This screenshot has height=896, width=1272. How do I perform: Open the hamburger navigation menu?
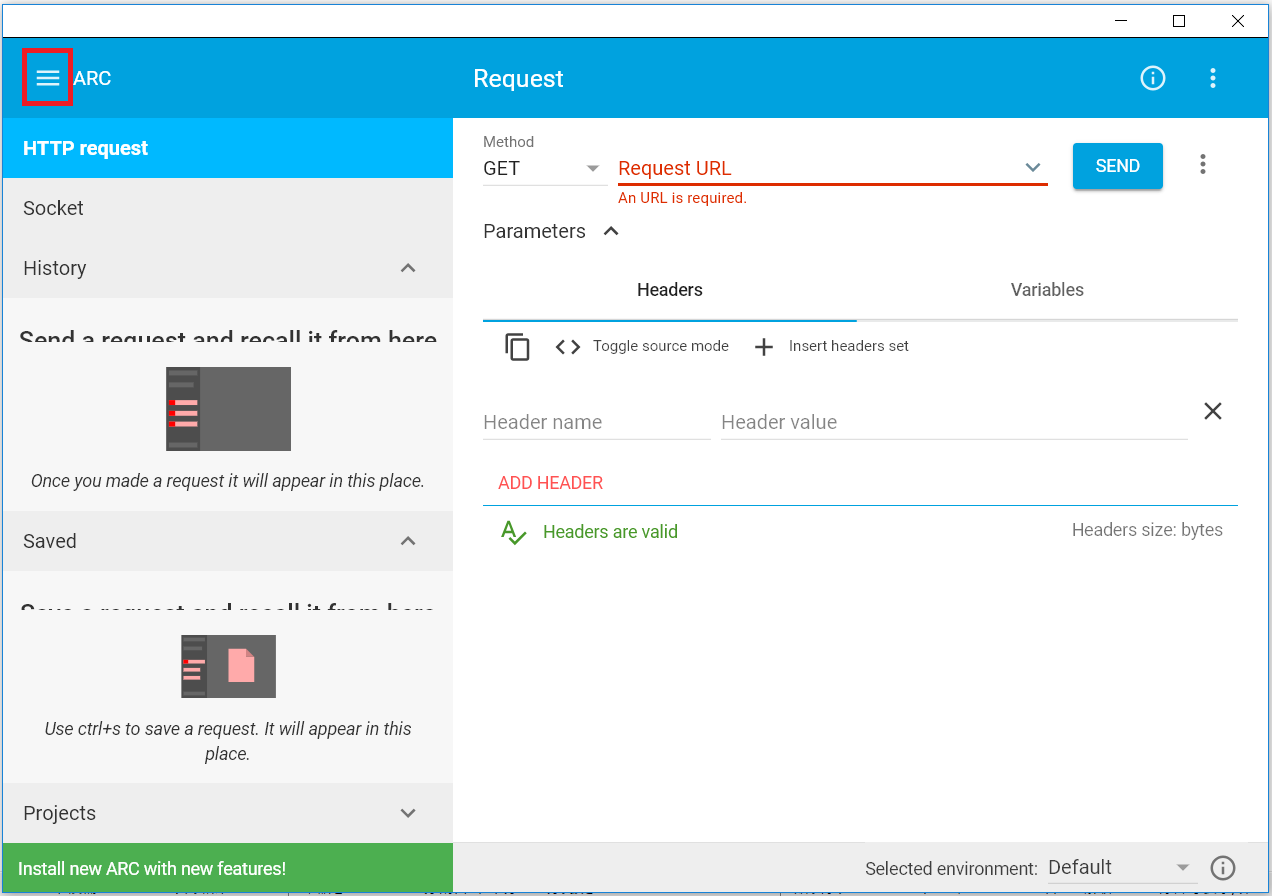(48, 78)
